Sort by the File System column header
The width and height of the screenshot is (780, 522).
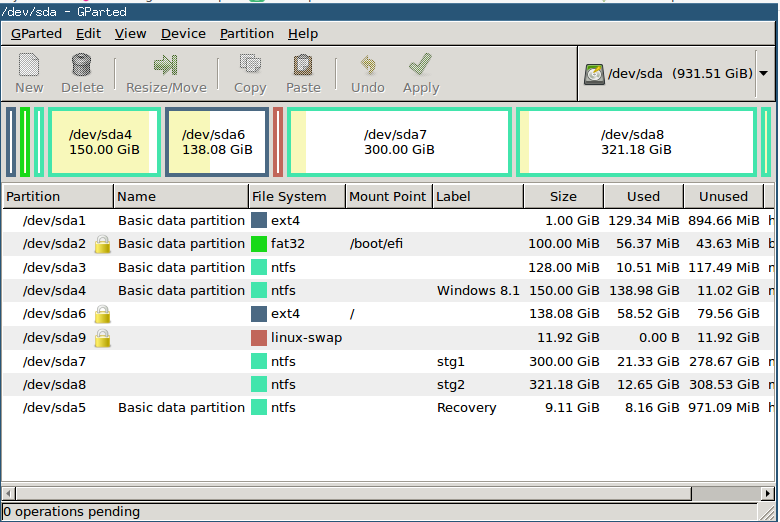pyautogui.click(x=296, y=197)
